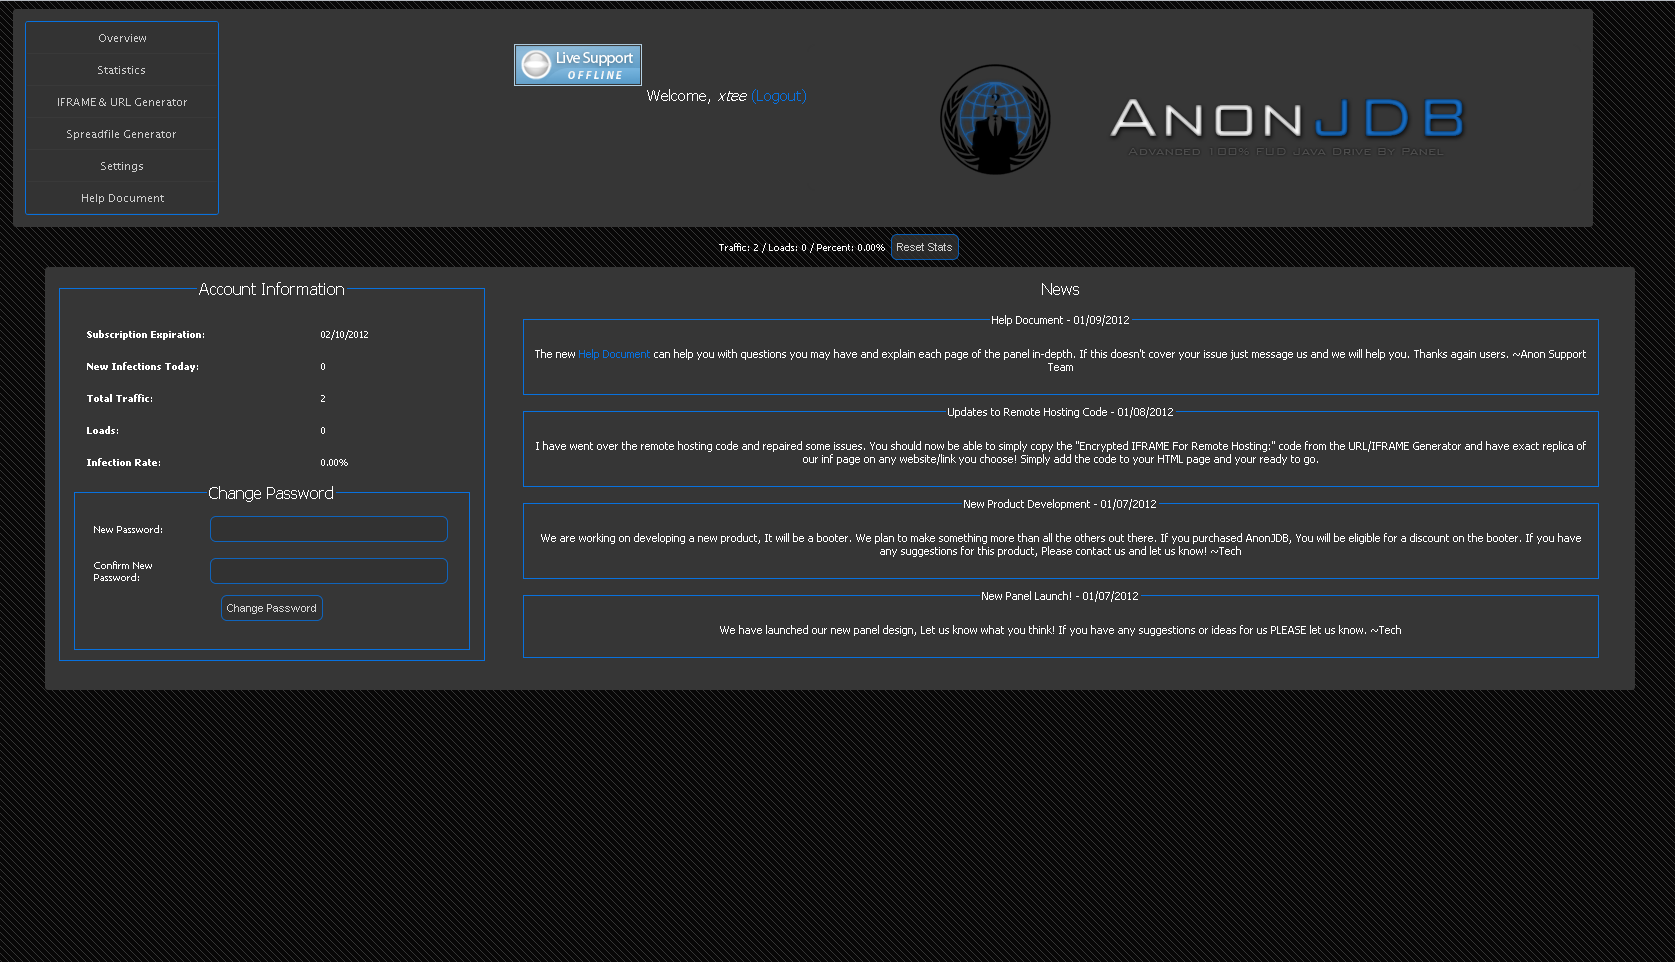Click the Anonymous globe logo
This screenshot has height=962, width=1675.
995,120
